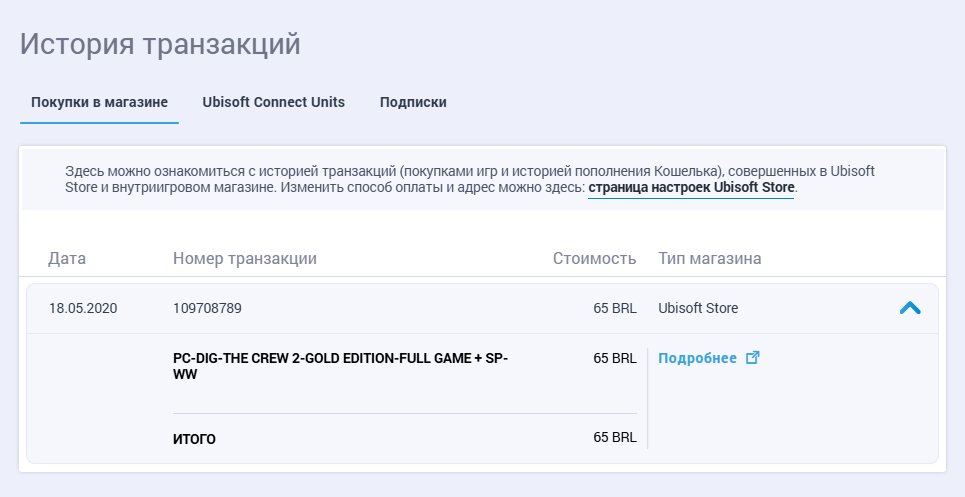Select the Покупки в магазине tab
The height and width of the screenshot is (497, 965).
[99, 102]
